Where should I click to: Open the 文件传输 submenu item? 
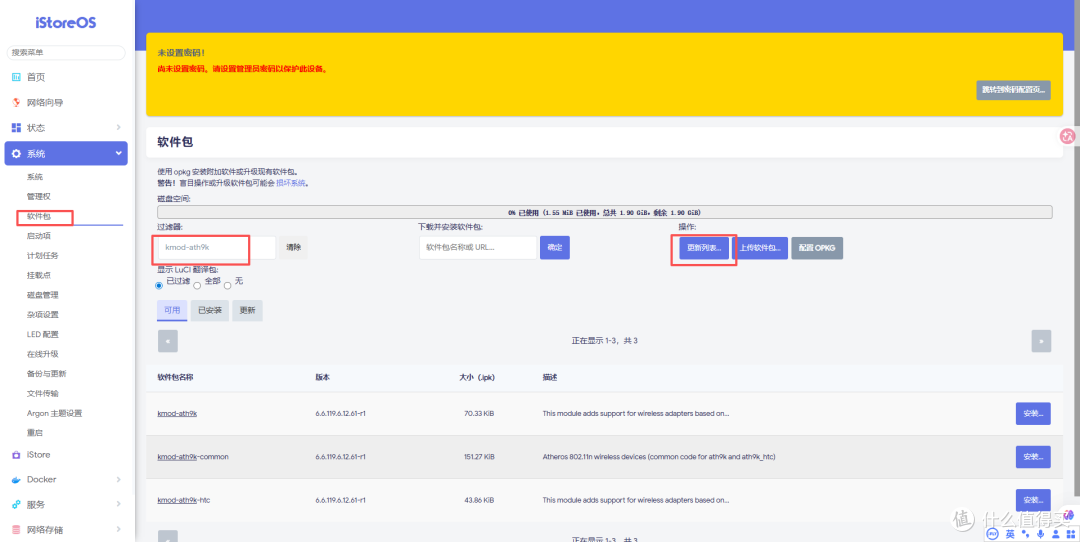(x=43, y=393)
